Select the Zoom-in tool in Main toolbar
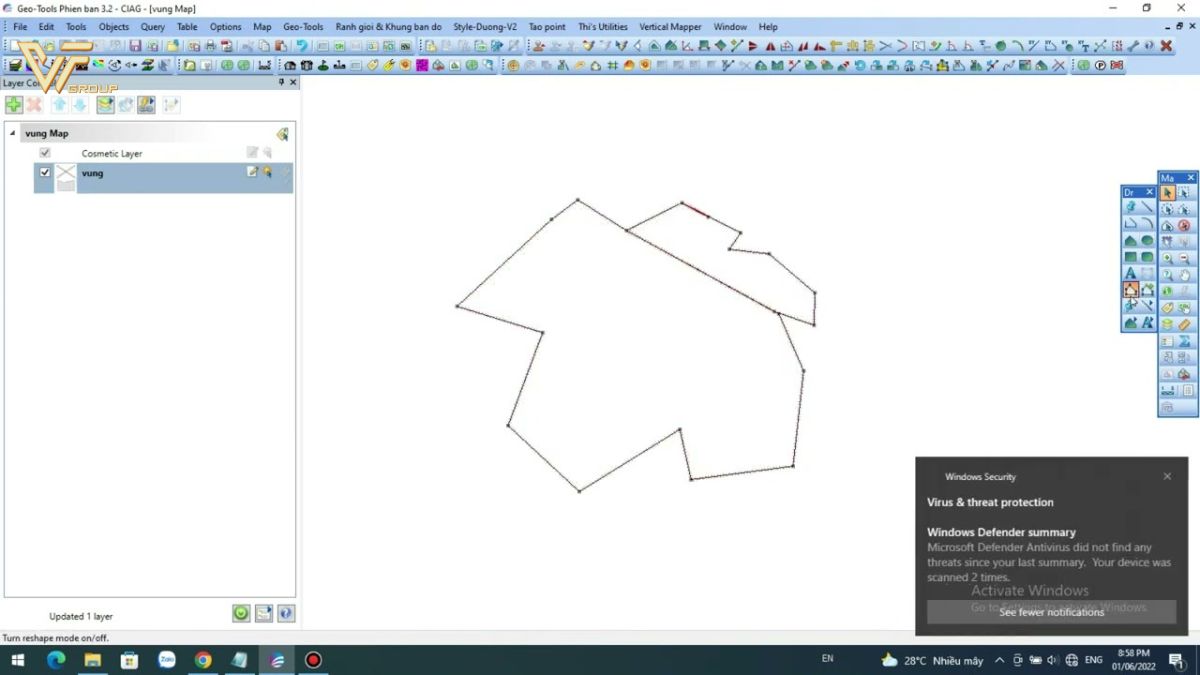The height and width of the screenshot is (675, 1200). pyautogui.click(x=1167, y=258)
